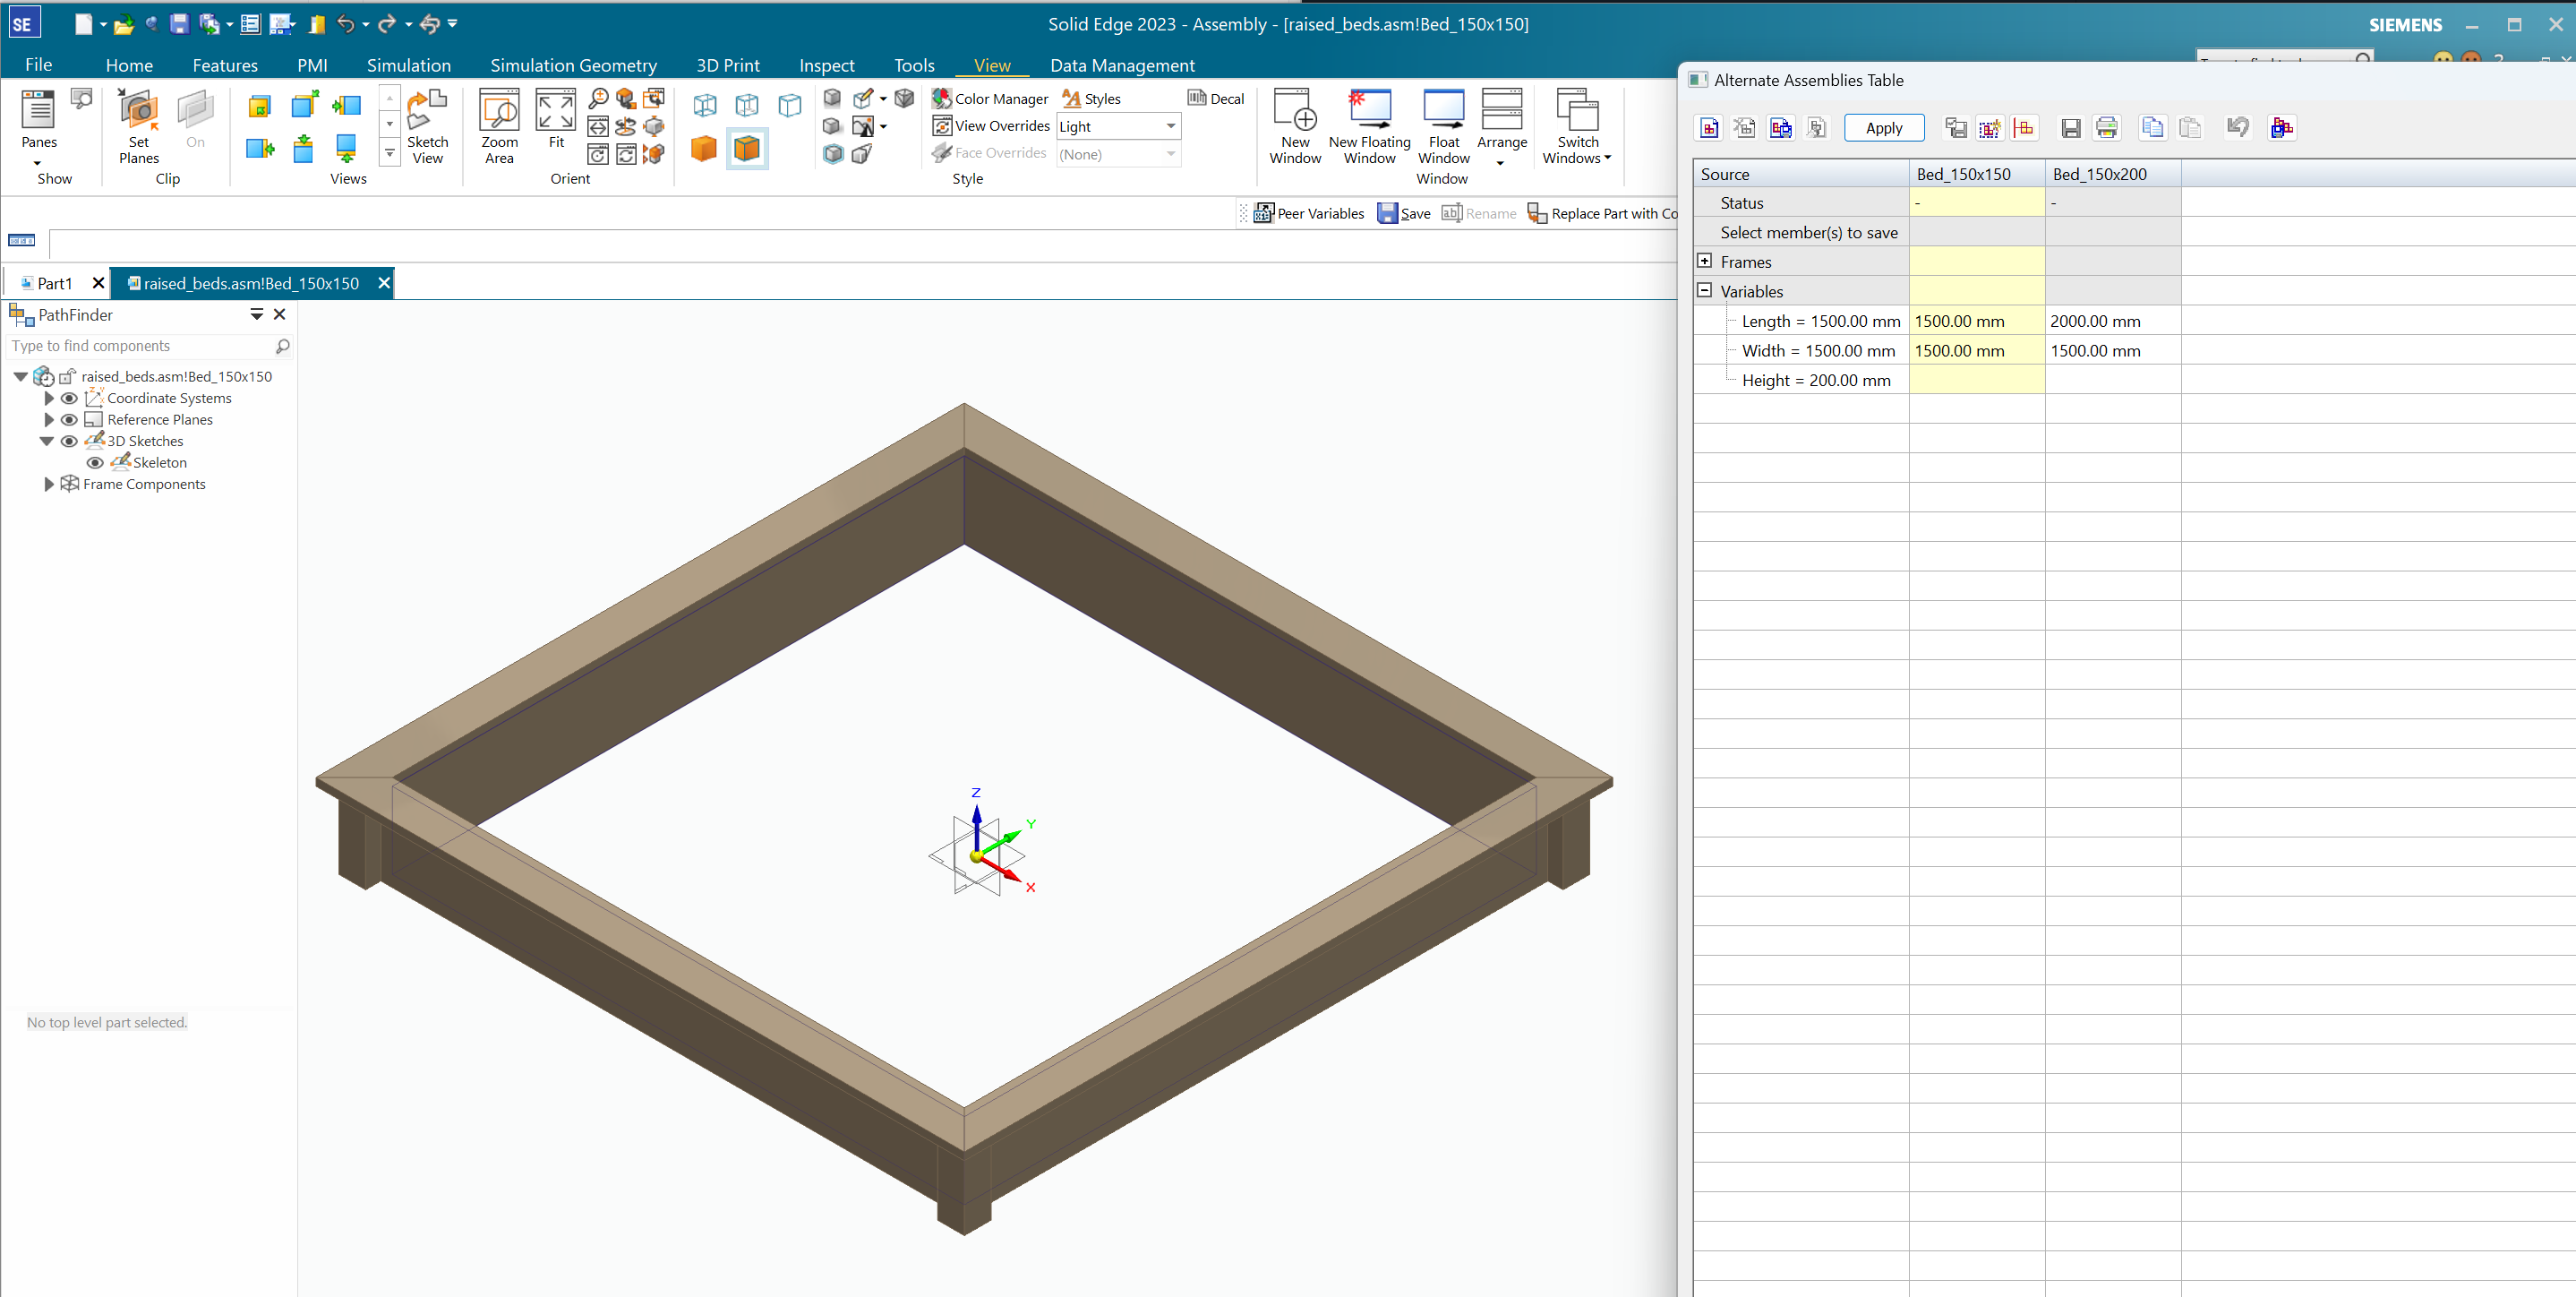Open the Part1 document tab
Viewport: 2576px width, 1297px height.
pyautogui.click(x=54, y=283)
